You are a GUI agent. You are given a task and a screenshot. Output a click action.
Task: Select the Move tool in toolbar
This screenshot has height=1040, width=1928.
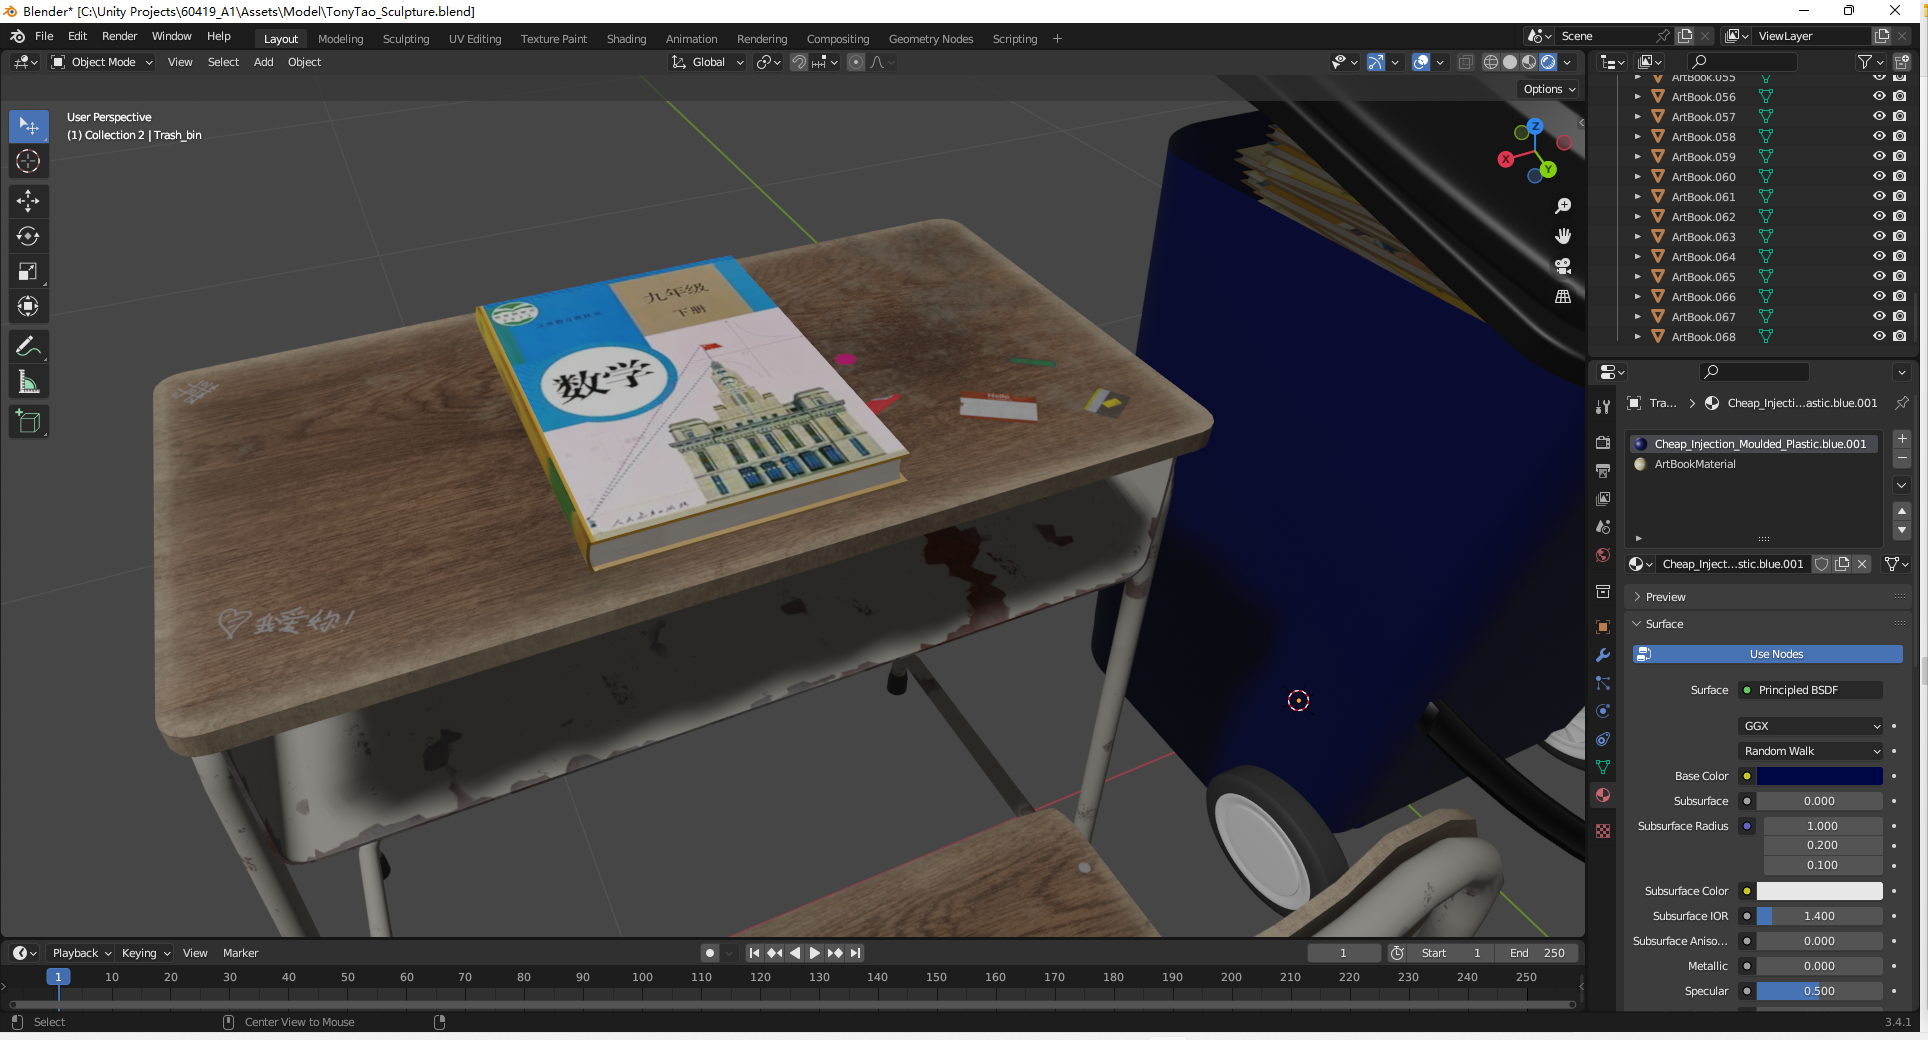pos(28,201)
